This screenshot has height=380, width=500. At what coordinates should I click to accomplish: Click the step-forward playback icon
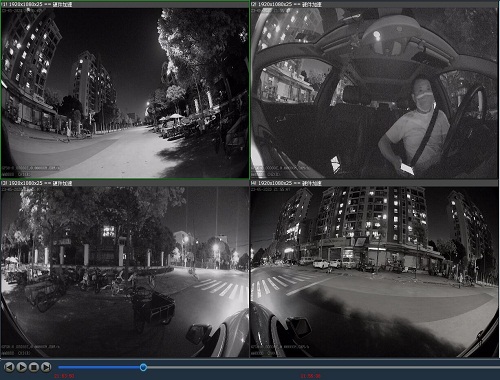coord(46,367)
